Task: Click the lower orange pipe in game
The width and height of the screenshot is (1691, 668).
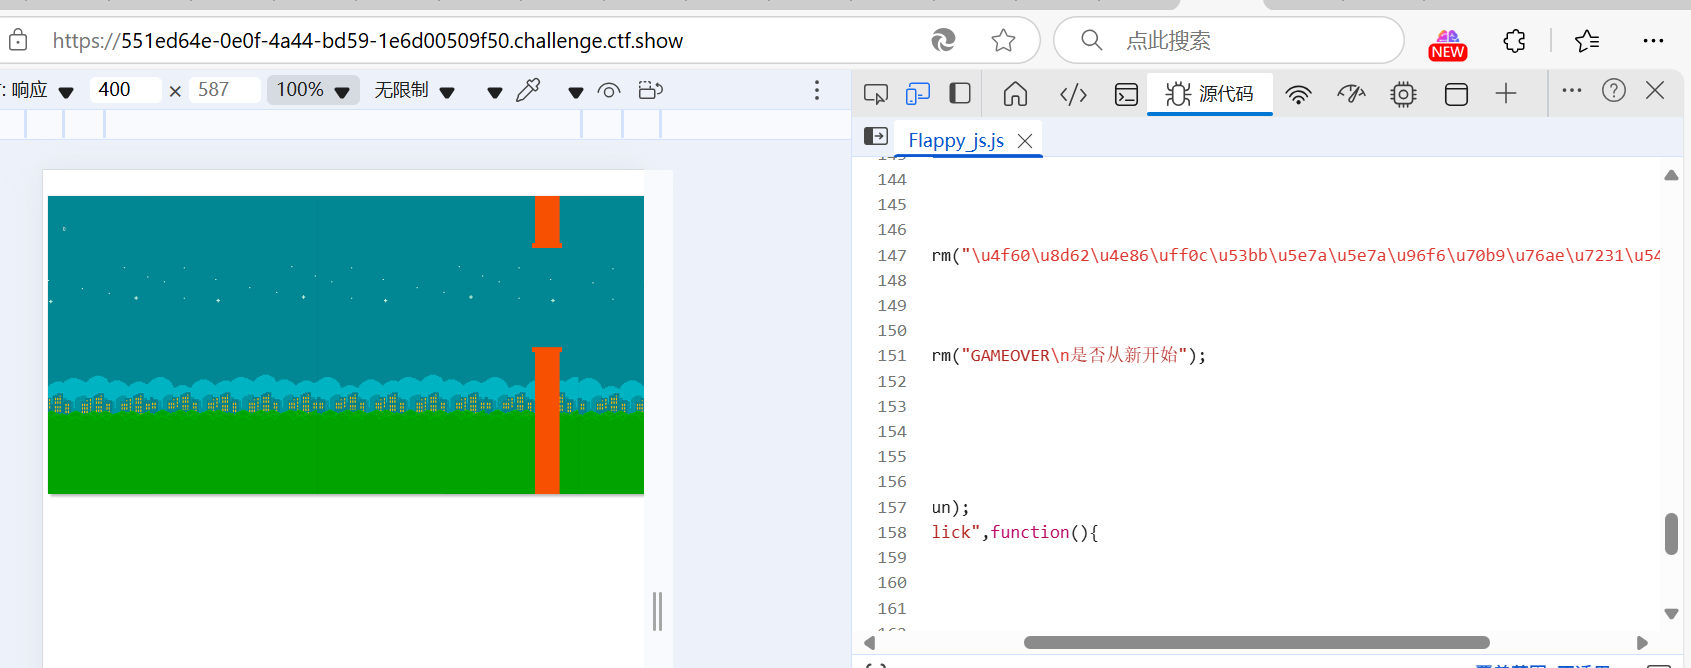Action: point(547,420)
